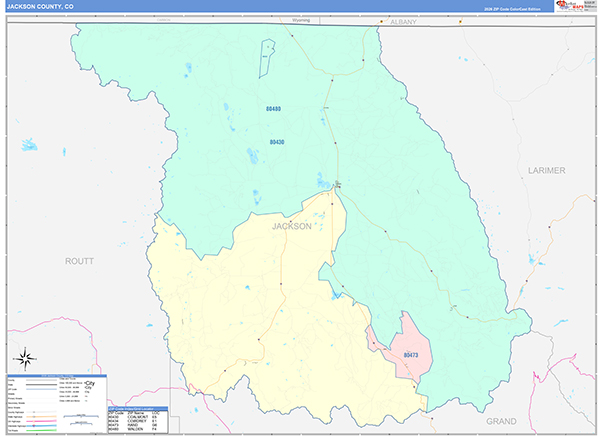Click the ZIP Code column heading in index
The image size is (600, 436).
coord(116,413)
